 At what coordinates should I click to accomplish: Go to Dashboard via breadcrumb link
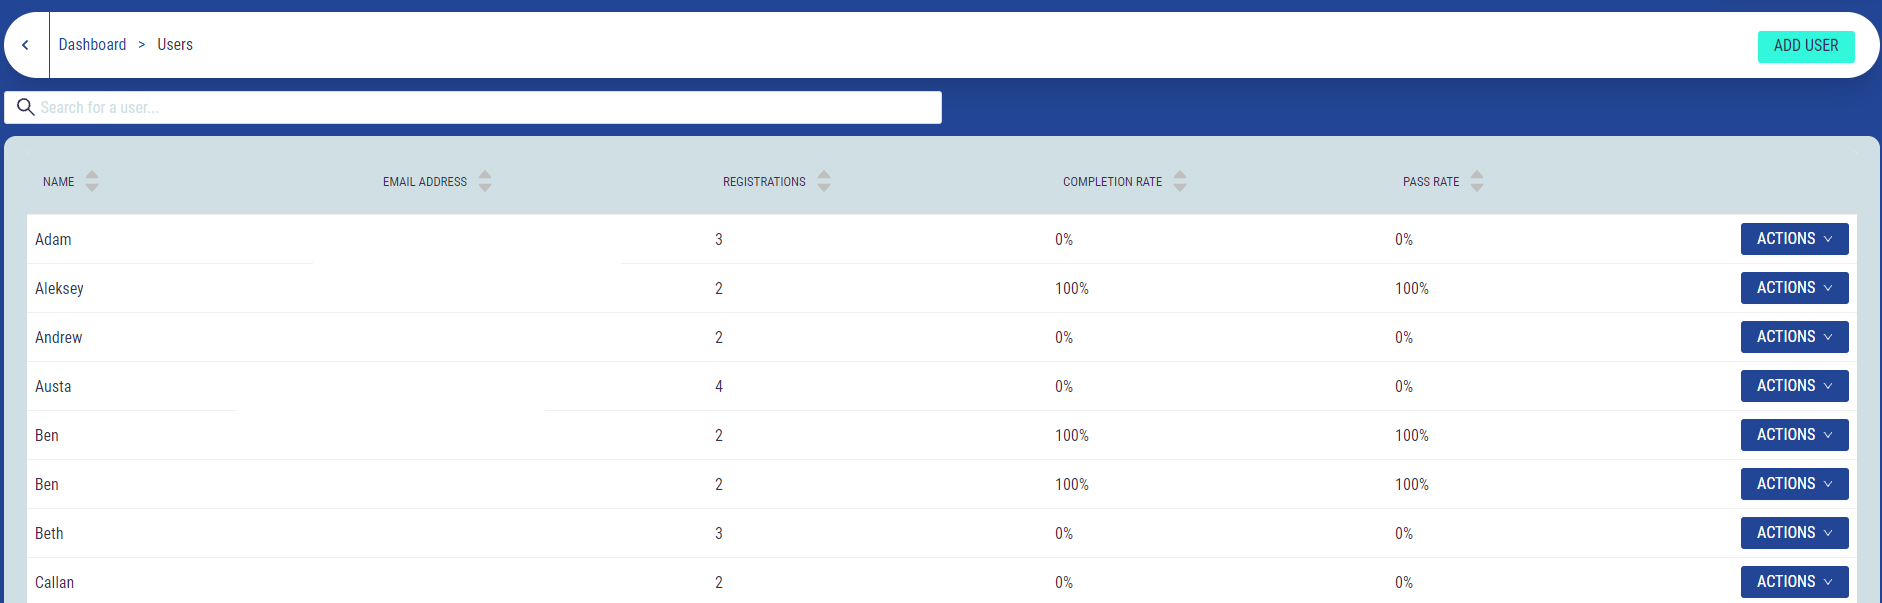[x=92, y=45]
